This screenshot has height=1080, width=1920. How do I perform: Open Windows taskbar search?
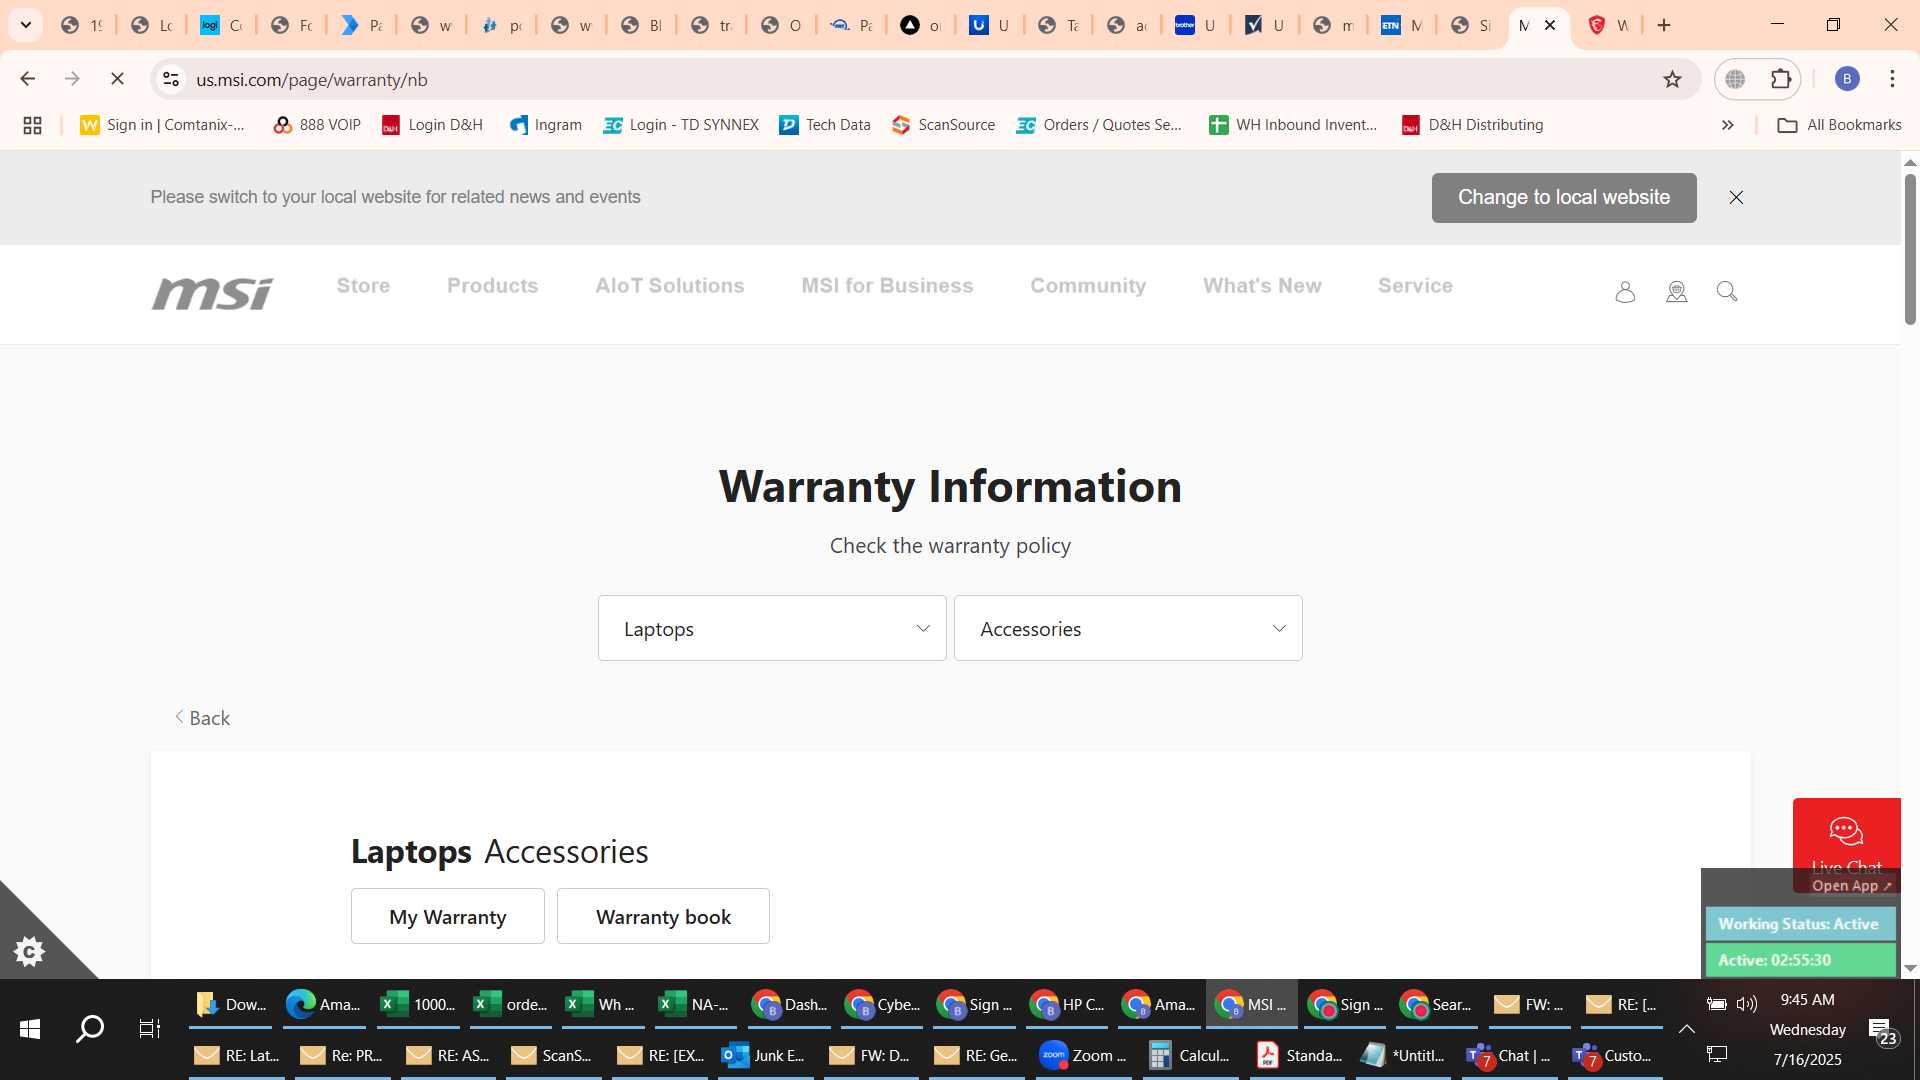90,1029
